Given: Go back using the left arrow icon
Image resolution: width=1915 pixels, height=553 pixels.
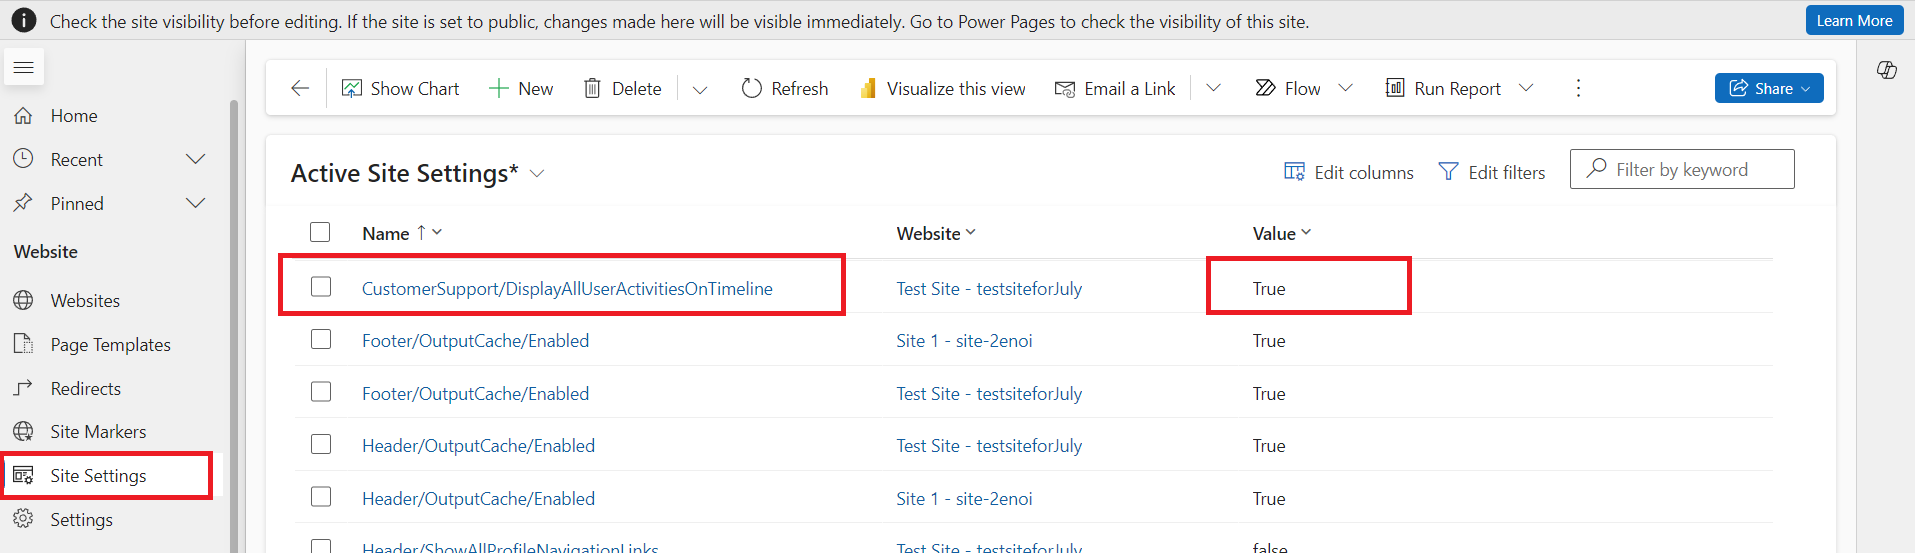Looking at the screenshot, I should pyautogui.click(x=300, y=88).
